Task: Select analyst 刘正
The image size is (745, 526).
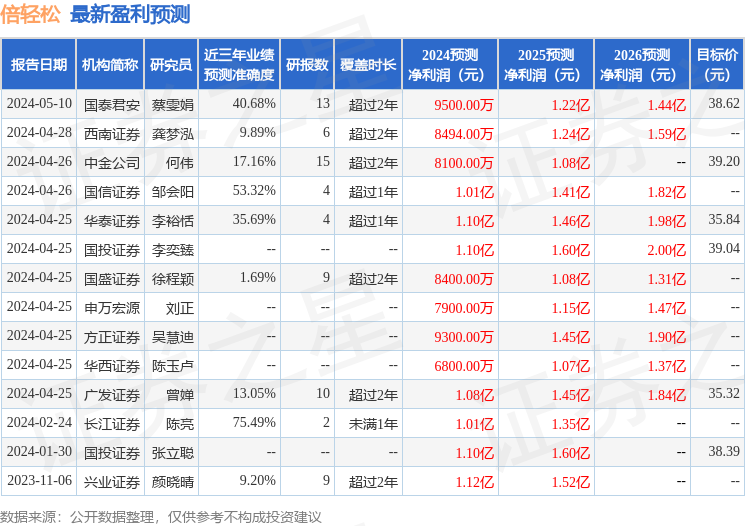Action: click(x=180, y=308)
